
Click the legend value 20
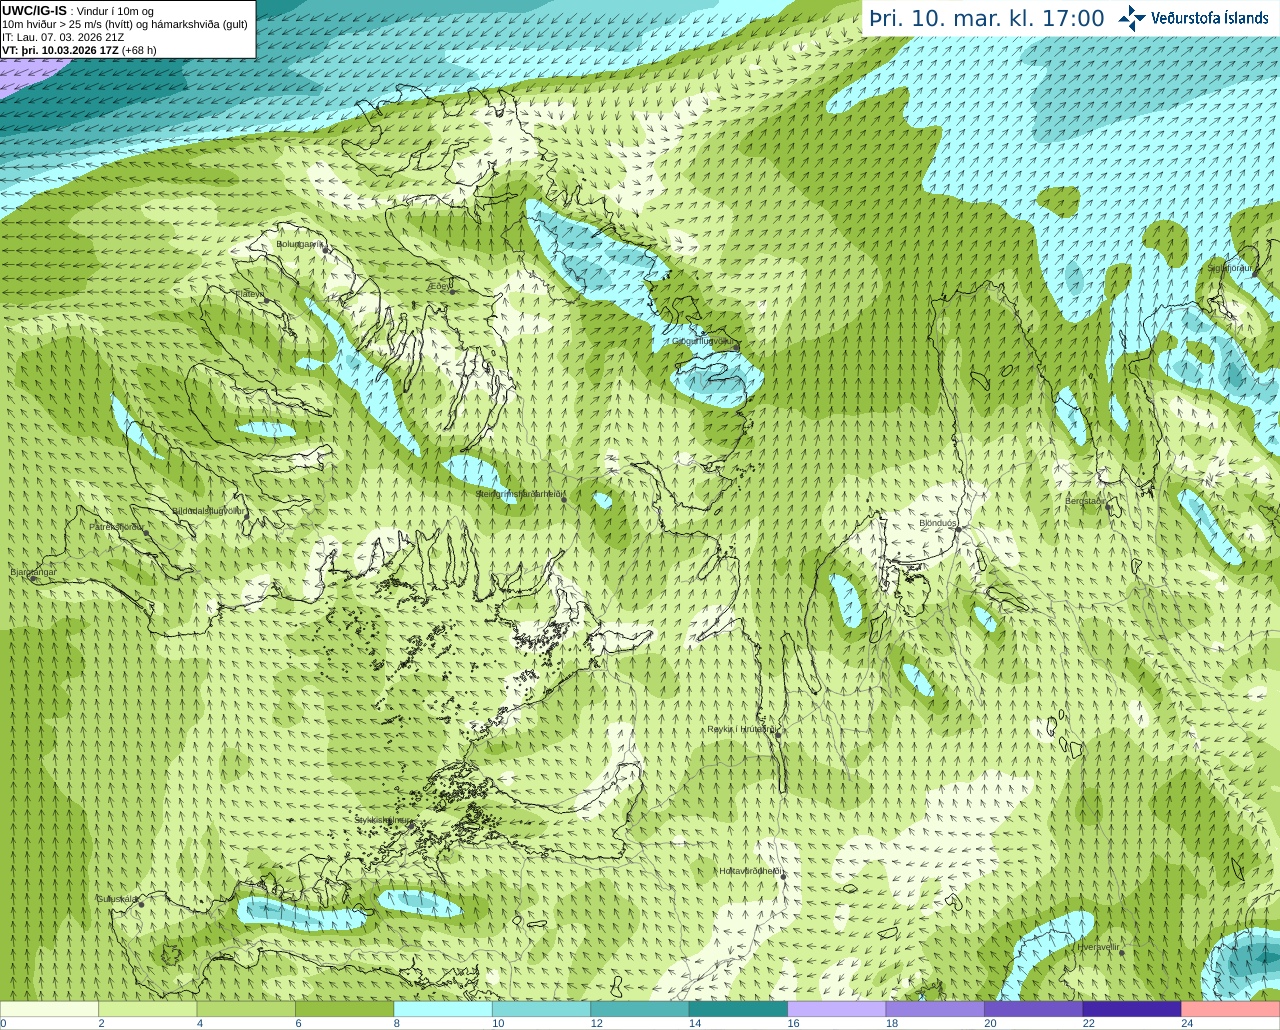990,1023
